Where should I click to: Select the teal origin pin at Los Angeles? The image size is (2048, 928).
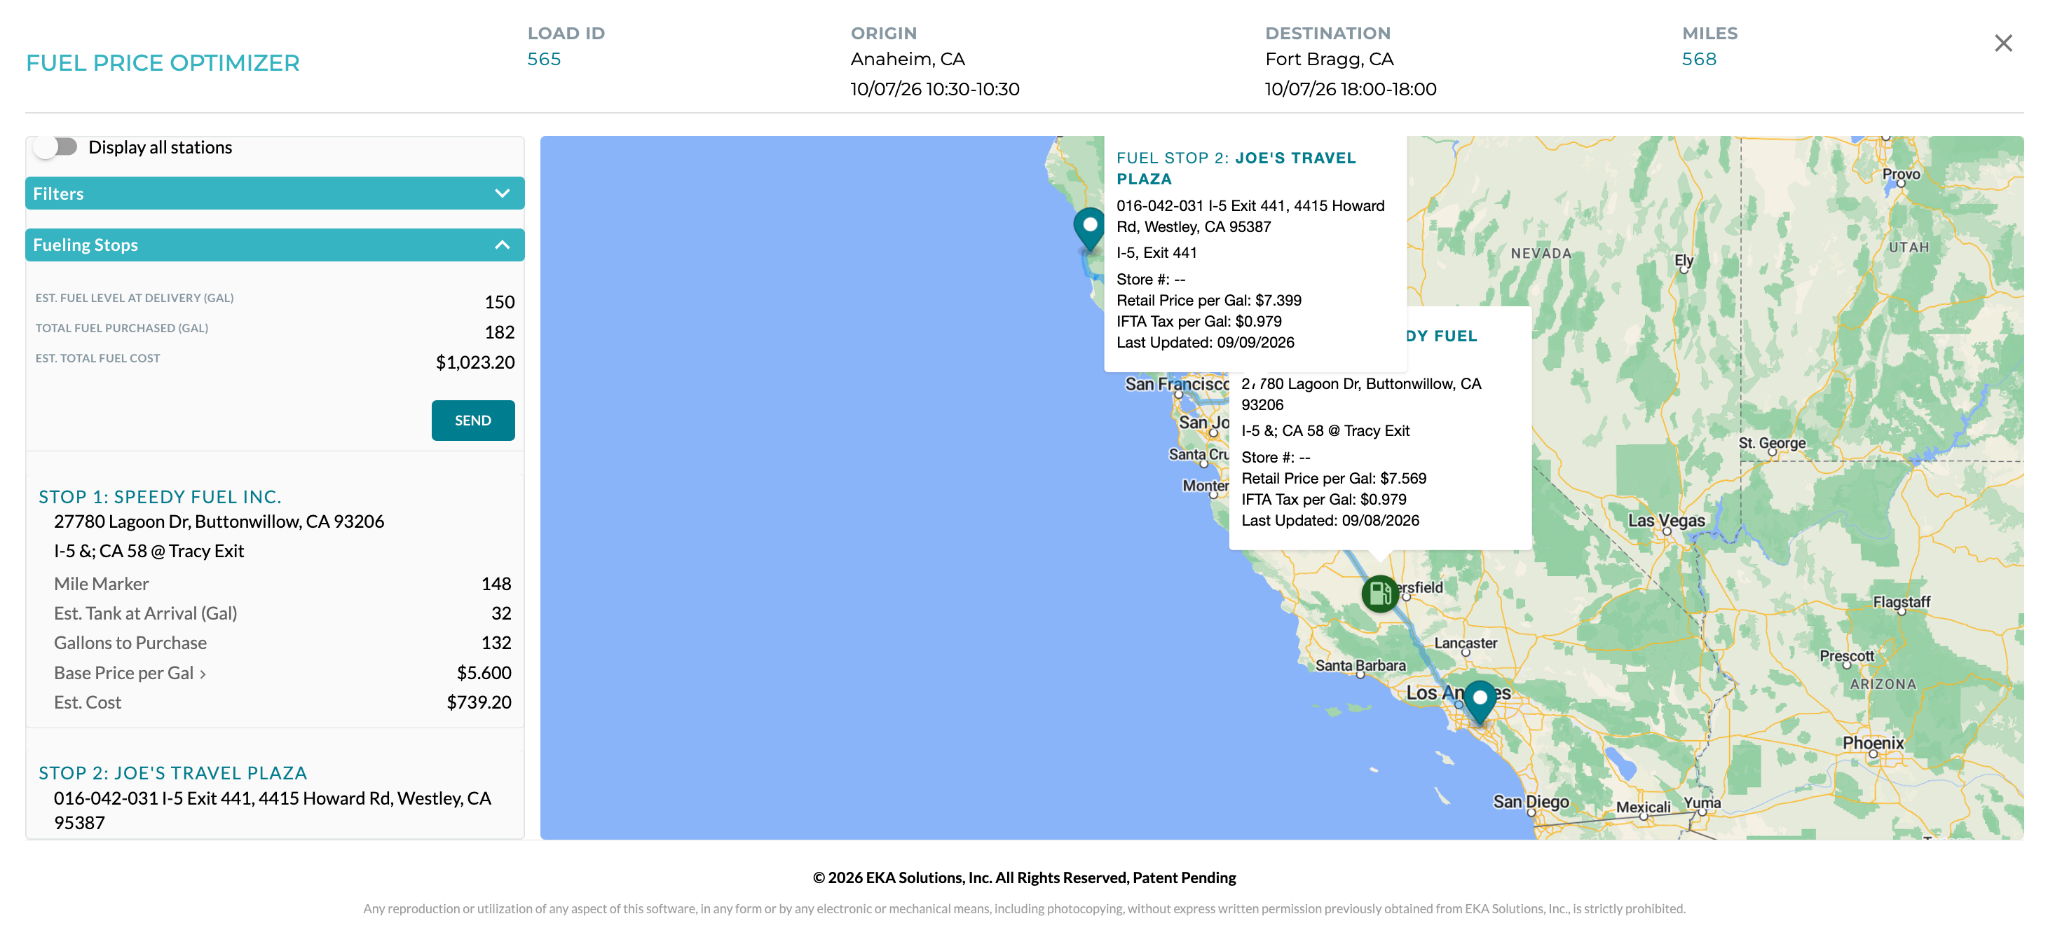pyautogui.click(x=1480, y=701)
